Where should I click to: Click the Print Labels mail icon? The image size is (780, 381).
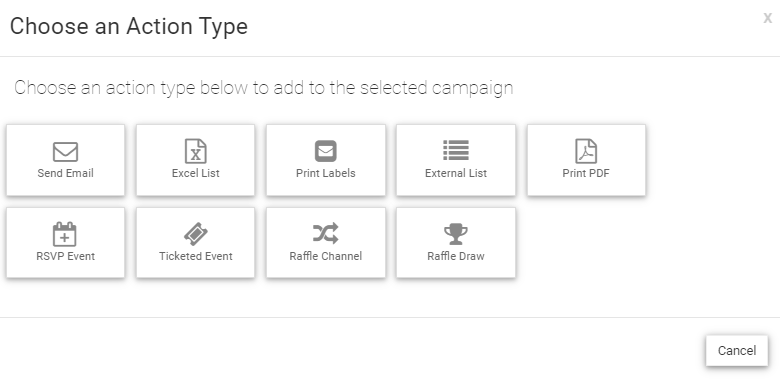coord(326,151)
